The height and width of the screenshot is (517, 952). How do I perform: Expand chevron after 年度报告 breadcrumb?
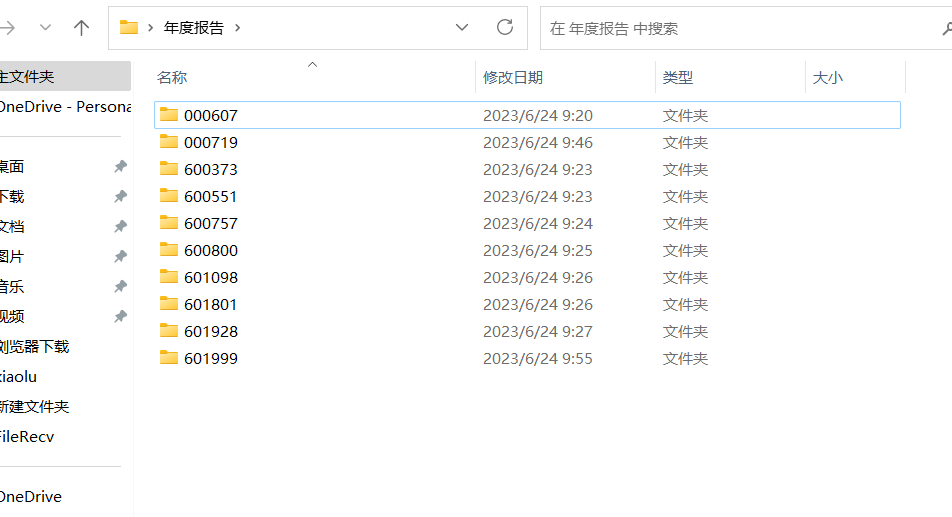point(237,28)
